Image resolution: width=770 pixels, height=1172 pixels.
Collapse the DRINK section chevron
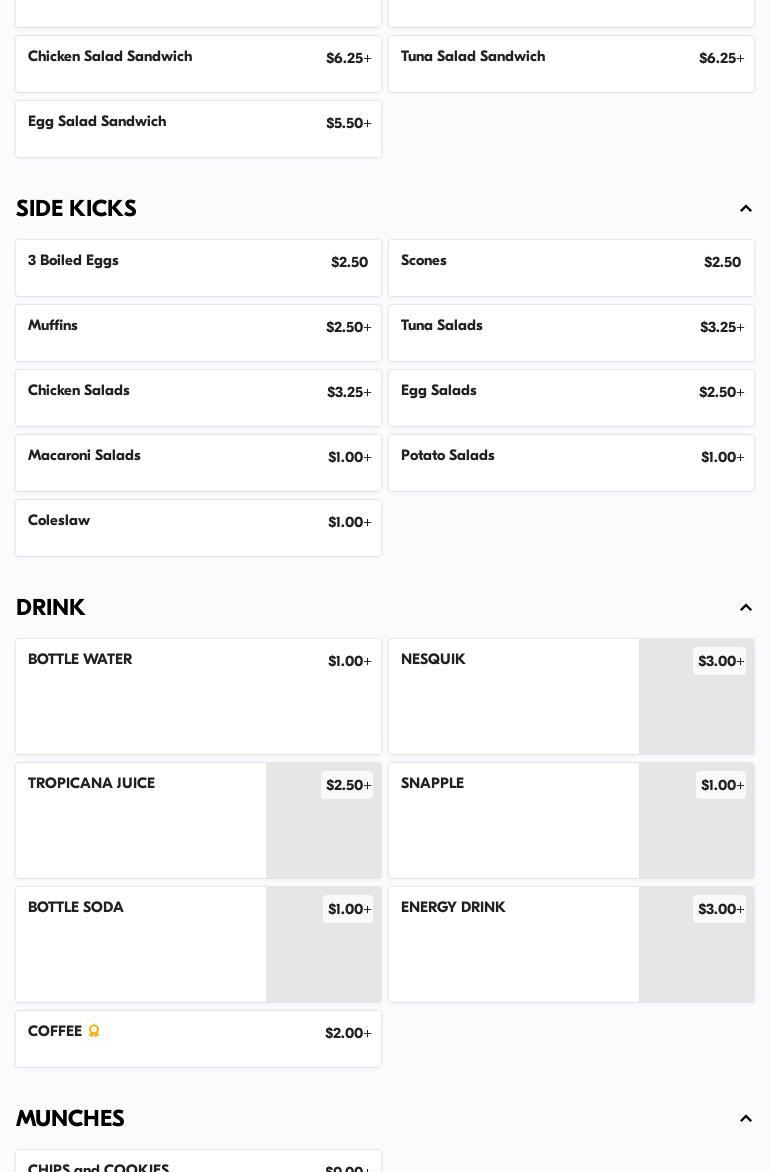tap(745, 608)
